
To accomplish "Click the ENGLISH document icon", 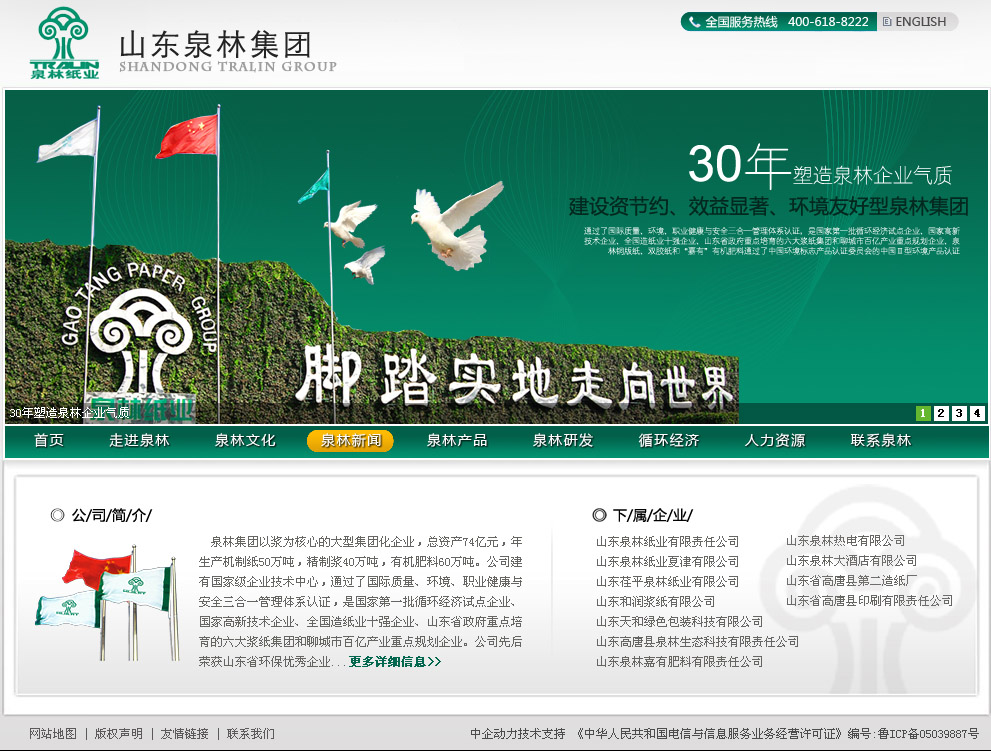I will [887, 21].
